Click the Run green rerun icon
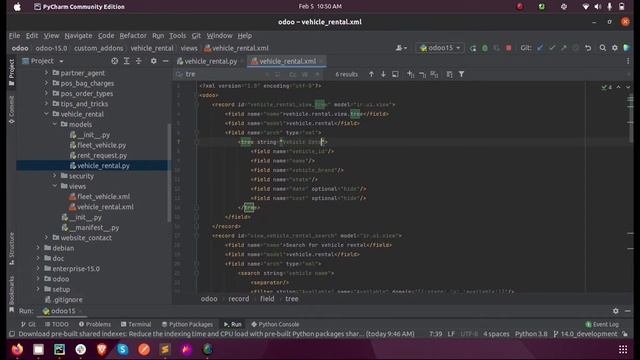Screen dimensions: 640x360 (x=473, y=48)
